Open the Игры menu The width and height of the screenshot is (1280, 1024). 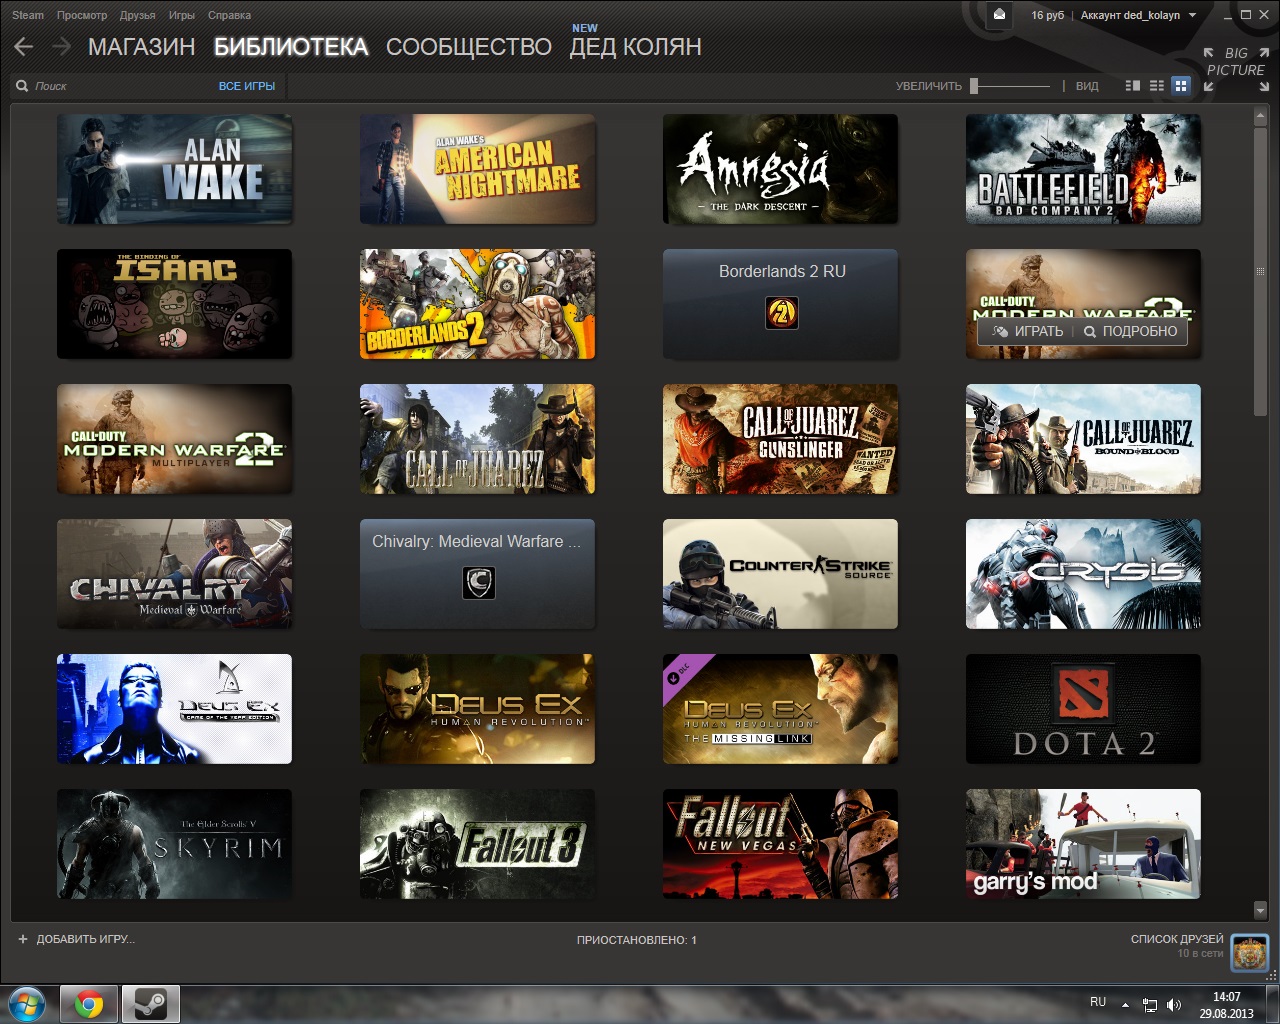[182, 15]
